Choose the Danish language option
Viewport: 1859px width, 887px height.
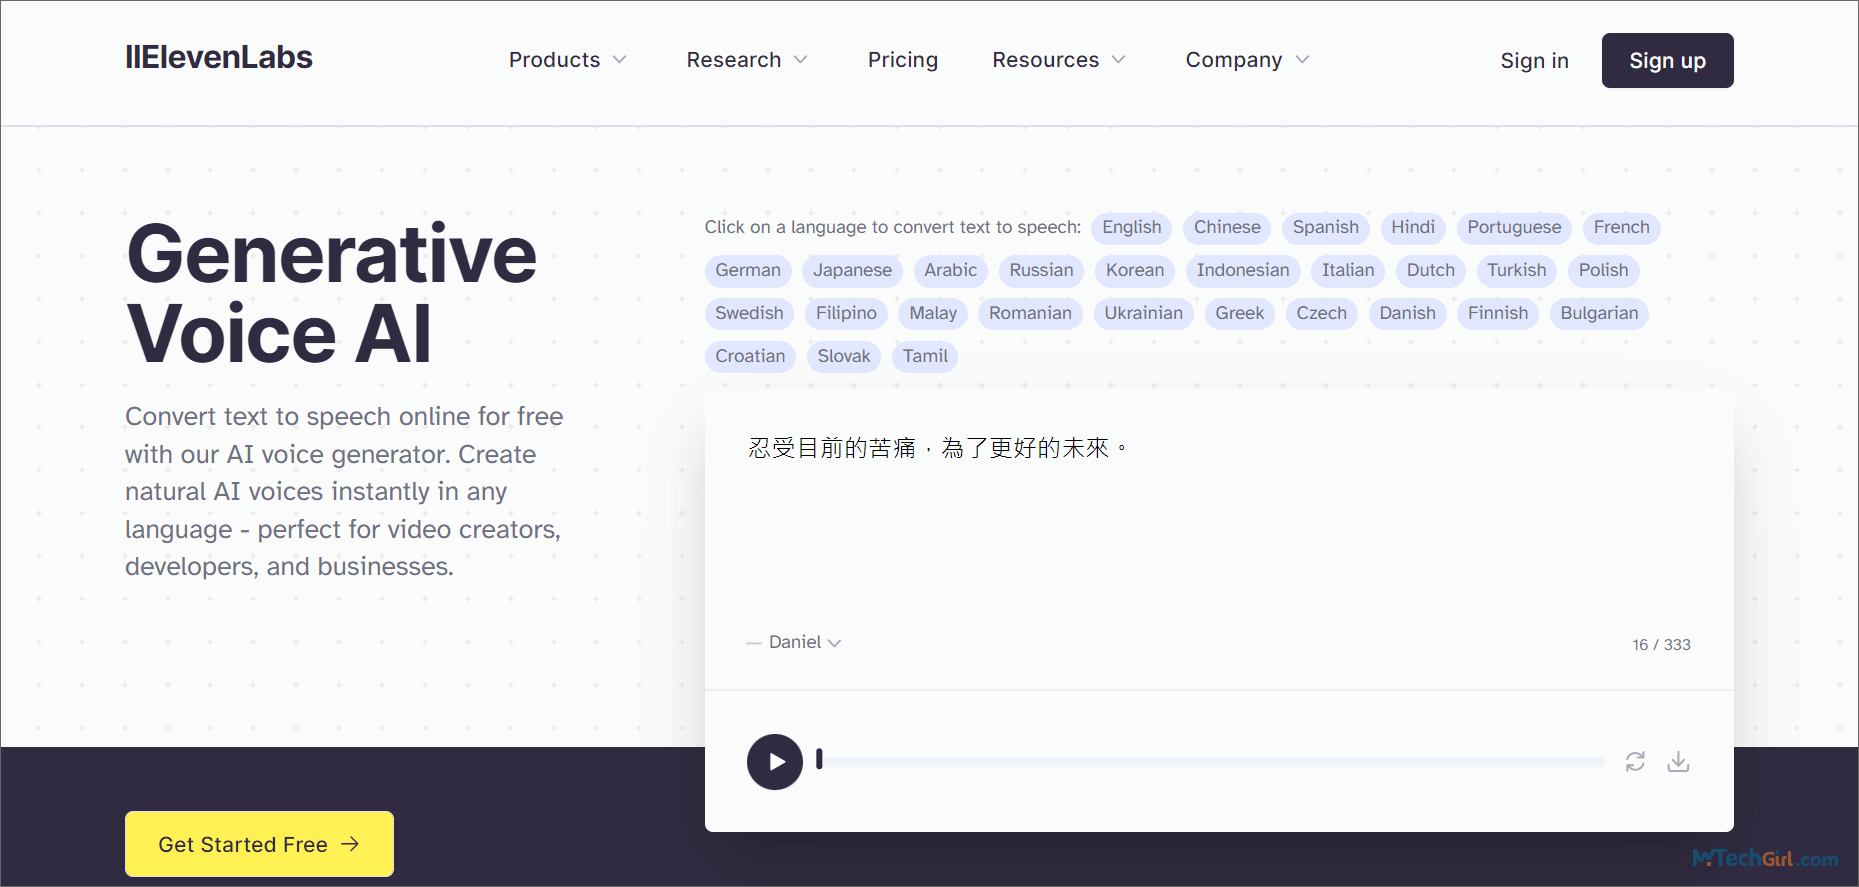click(x=1407, y=314)
